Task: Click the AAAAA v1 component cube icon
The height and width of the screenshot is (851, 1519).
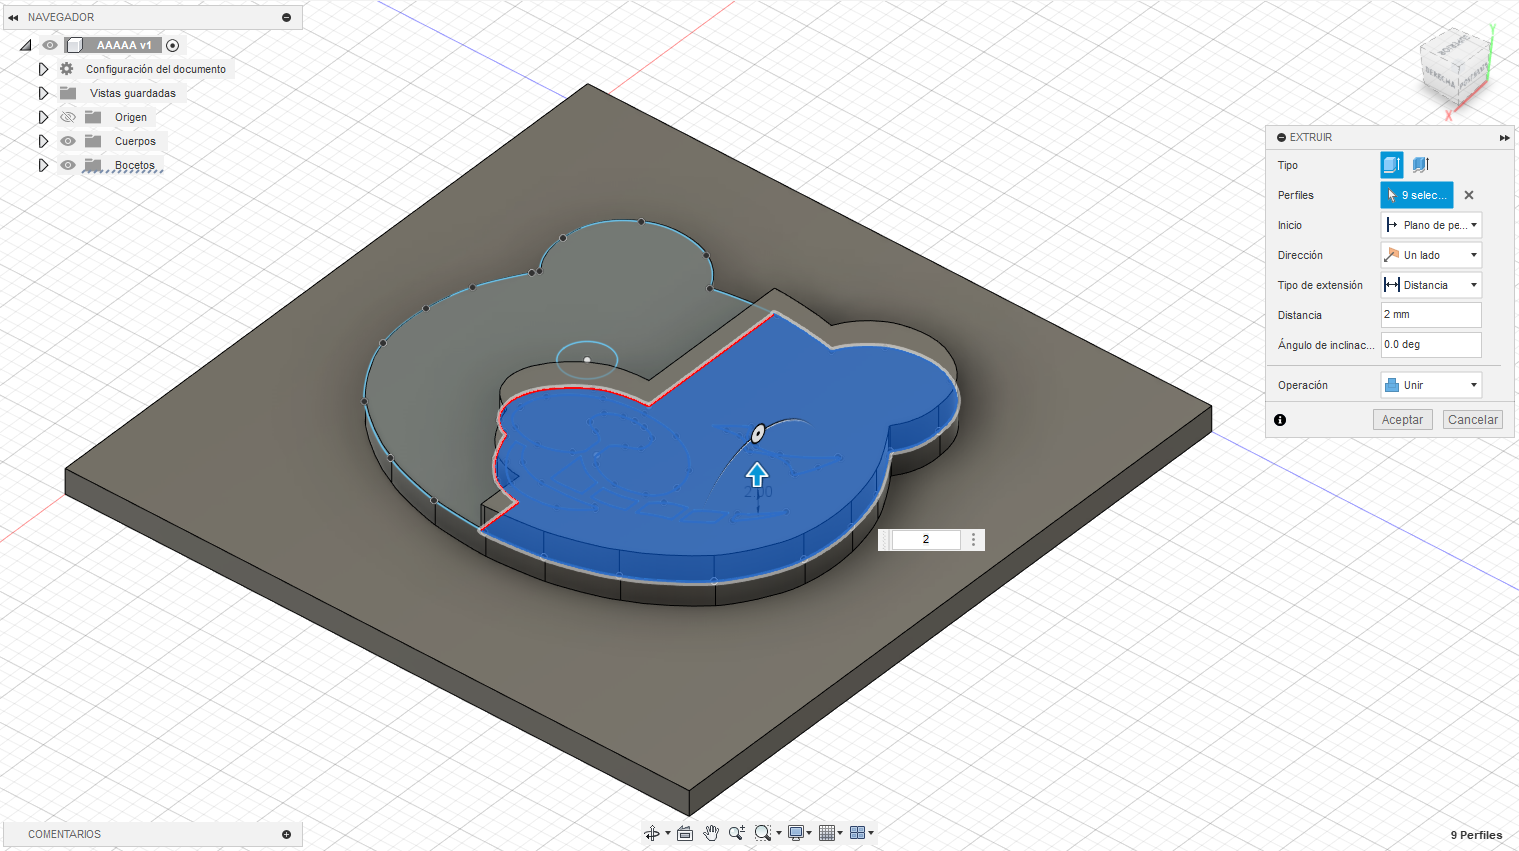Action: pyautogui.click(x=74, y=45)
